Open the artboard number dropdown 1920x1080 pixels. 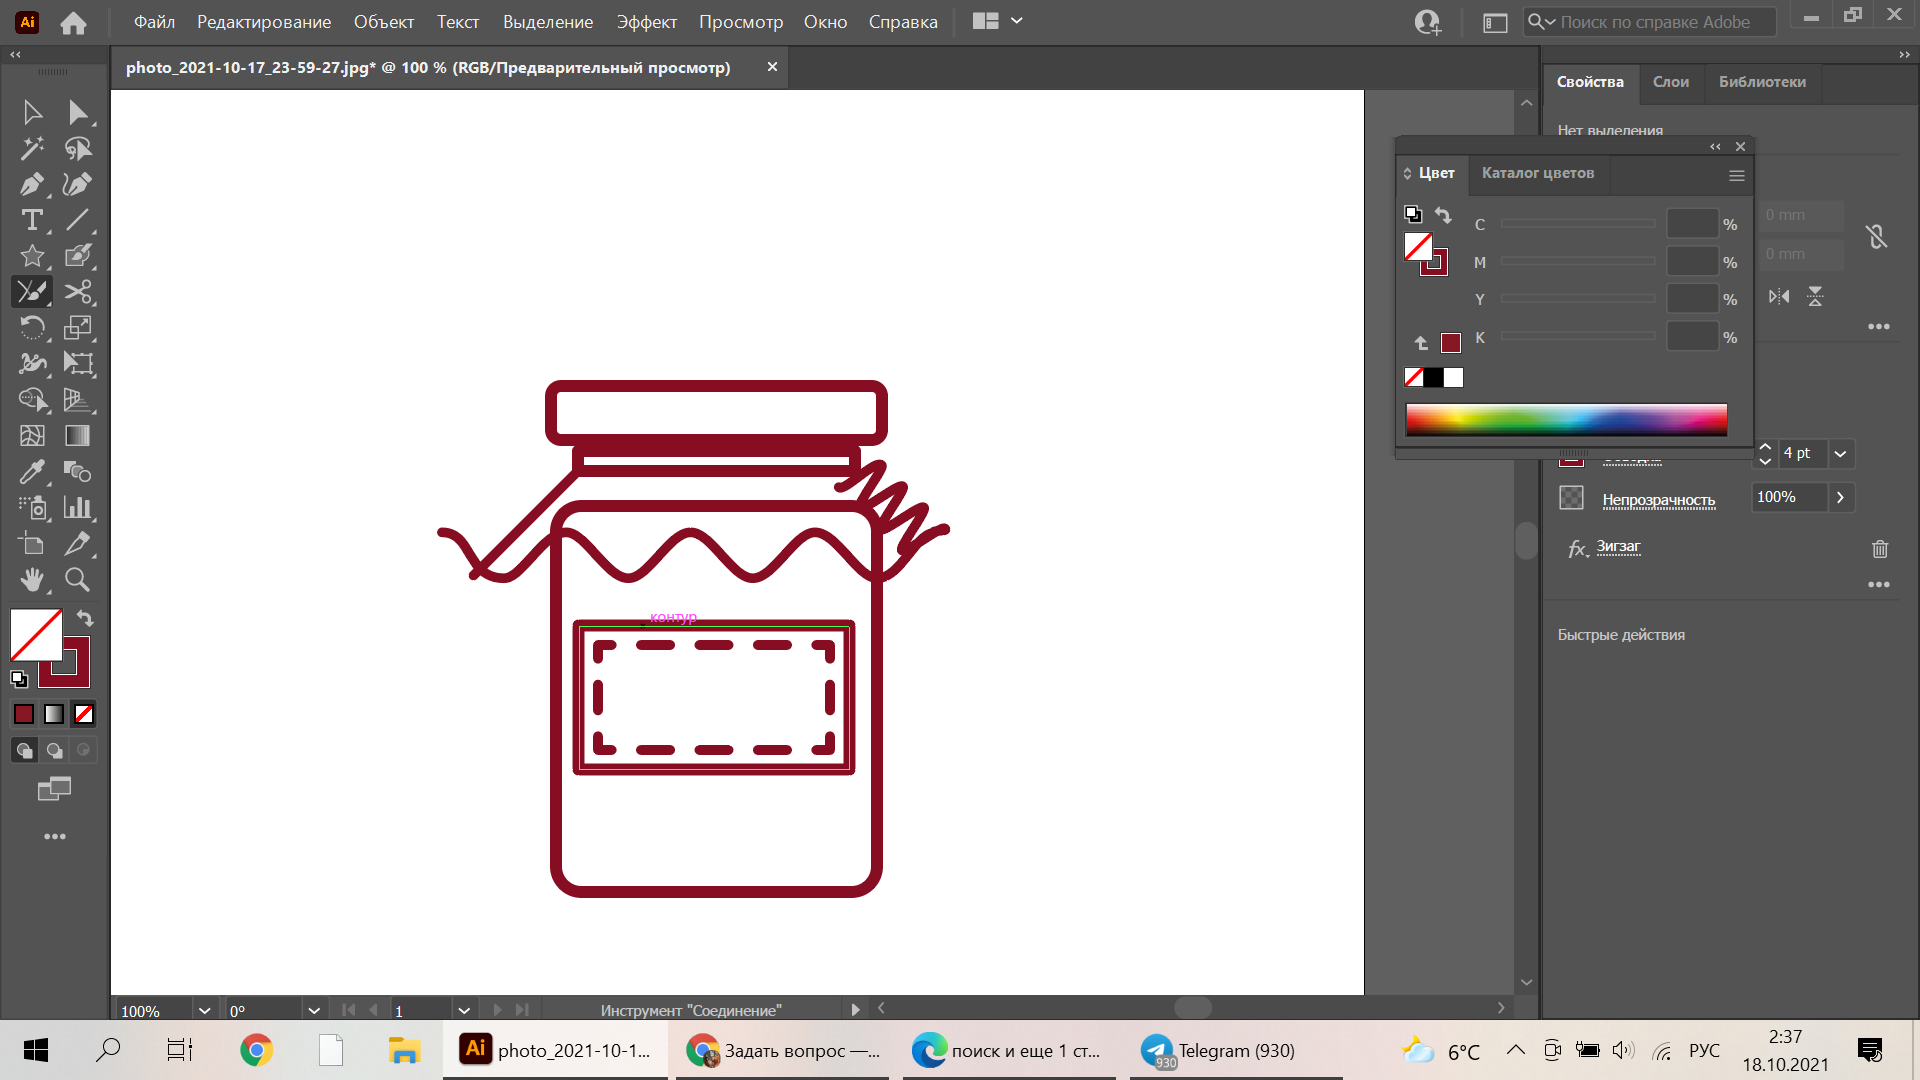[463, 1011]
